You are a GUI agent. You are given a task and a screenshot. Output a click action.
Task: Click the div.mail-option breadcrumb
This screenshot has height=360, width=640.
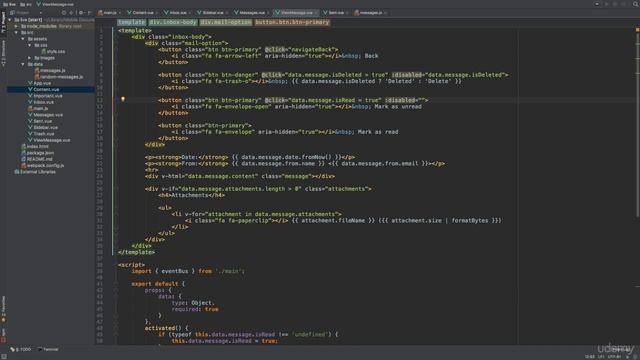point(226,22)
